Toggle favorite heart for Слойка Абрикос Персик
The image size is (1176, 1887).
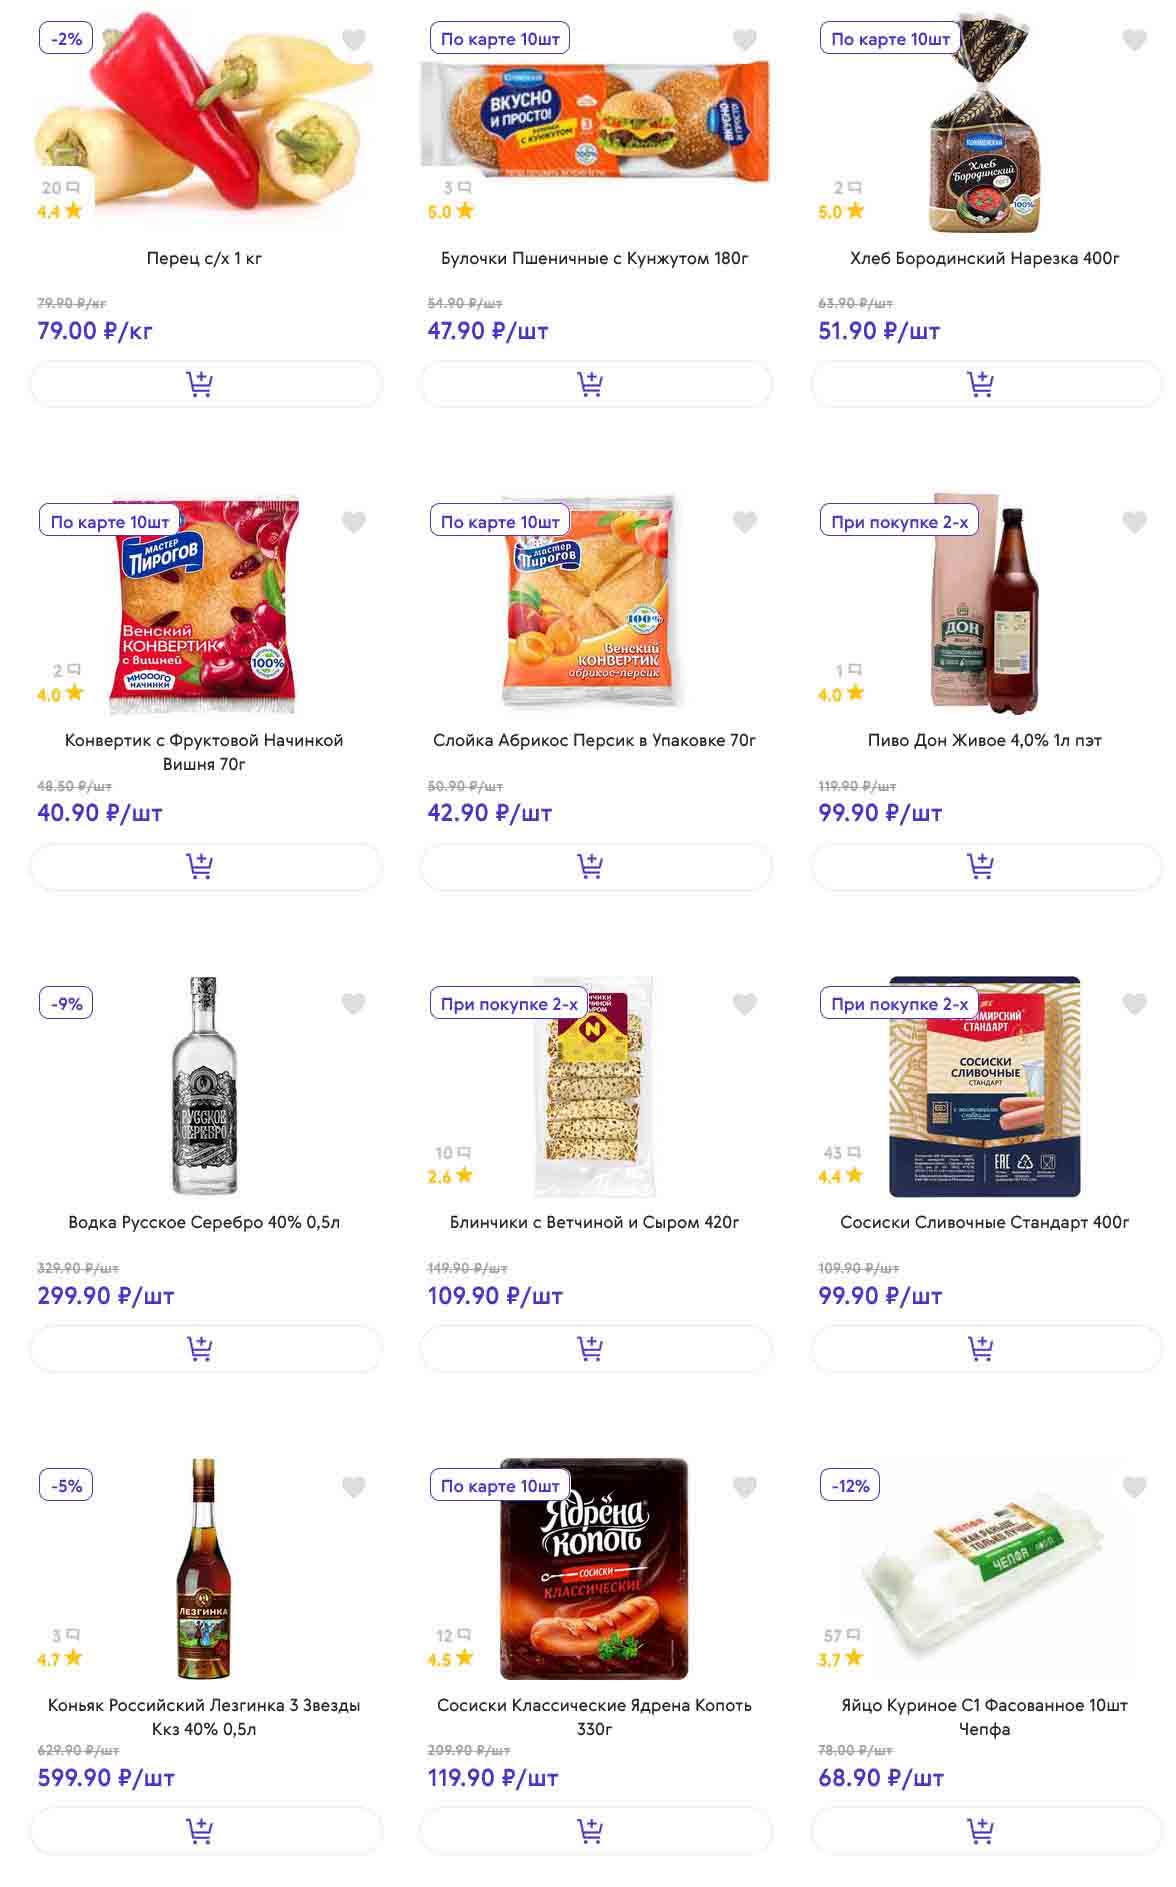(x=744, y=522)
